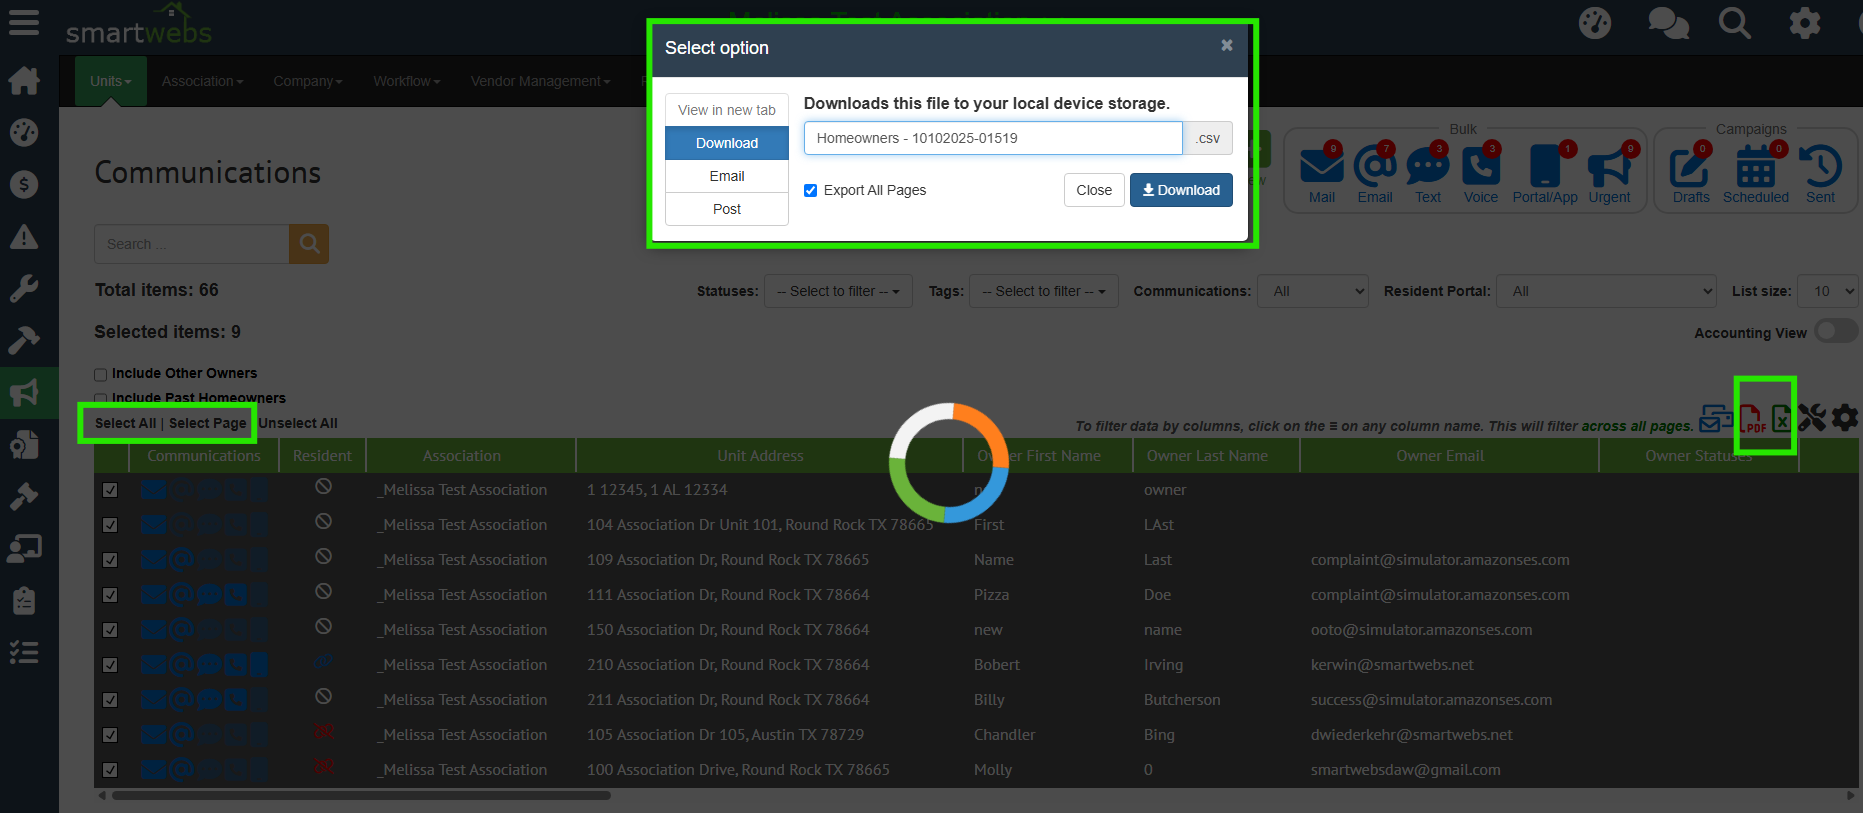The height and width of the screenshot is (813, 1863).
Task: Click the PDF export icon
Action: tap(1751, 418)
